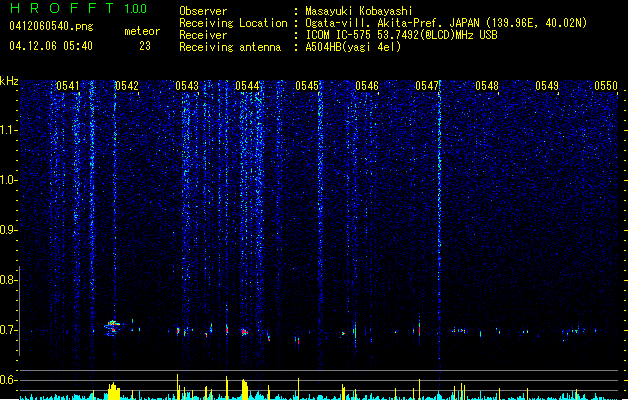The image size is (629, 400).
Task: Click the 'Receiving antenna' label
Action: 230,47
